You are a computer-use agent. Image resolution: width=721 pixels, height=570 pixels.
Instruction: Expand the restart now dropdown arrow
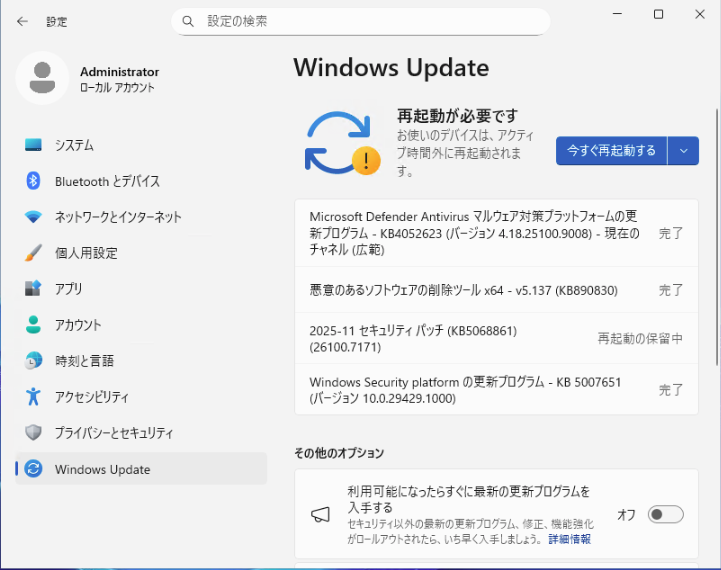click(683, 151)
